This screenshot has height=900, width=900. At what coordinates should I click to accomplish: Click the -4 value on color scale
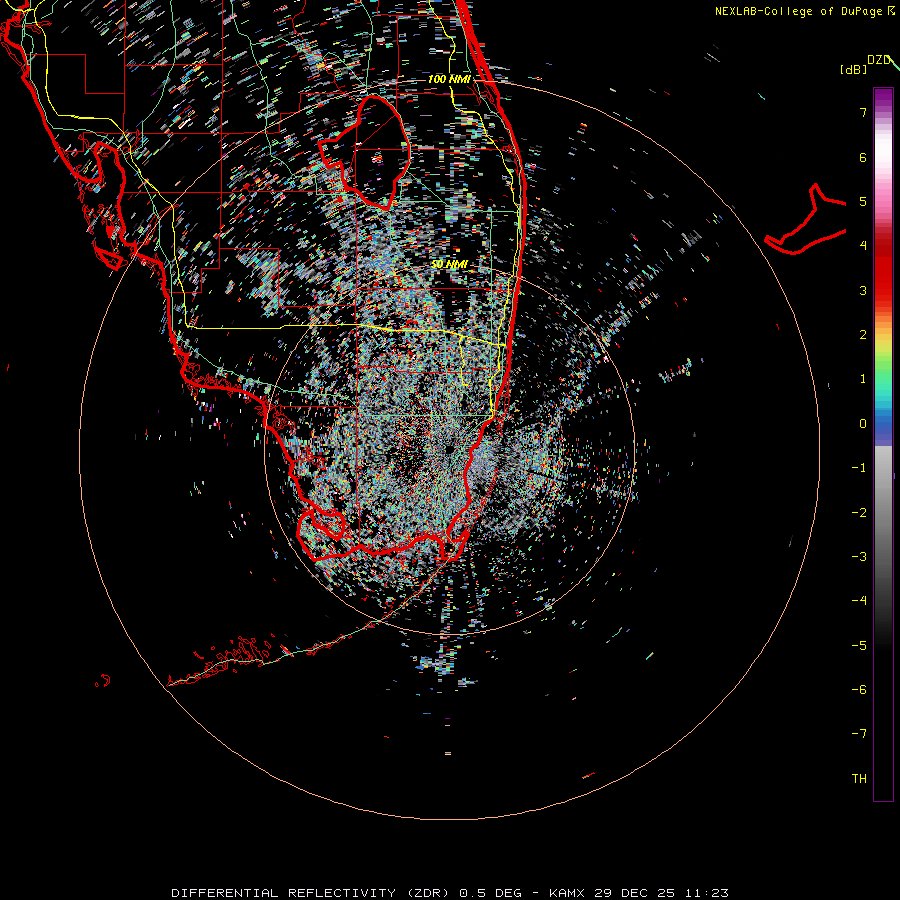[x=859, y=601]
